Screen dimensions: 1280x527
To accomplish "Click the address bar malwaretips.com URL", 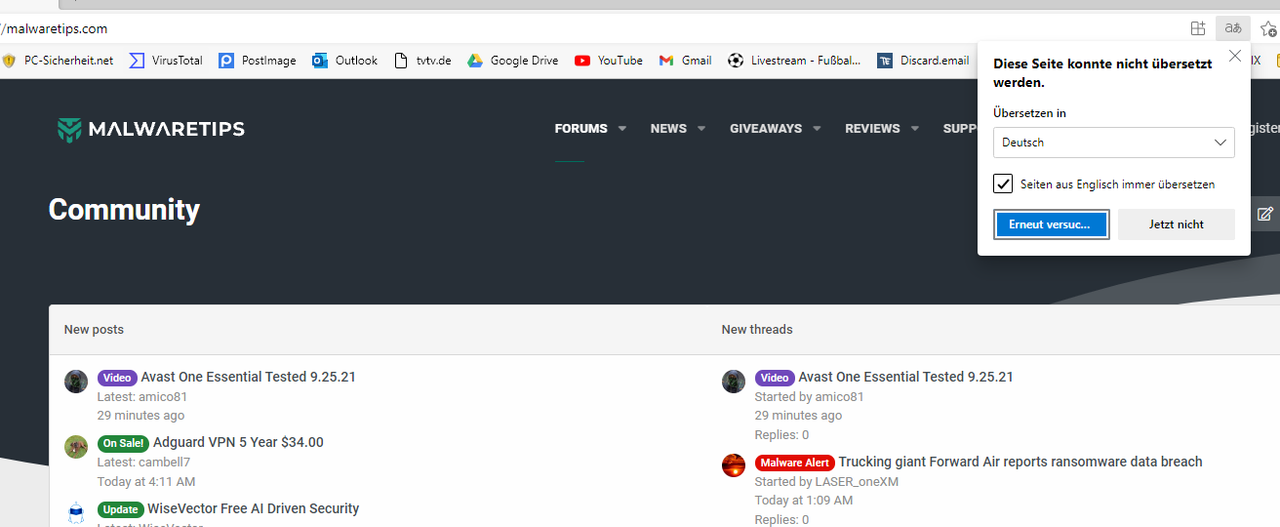I will tap(55, 28).
